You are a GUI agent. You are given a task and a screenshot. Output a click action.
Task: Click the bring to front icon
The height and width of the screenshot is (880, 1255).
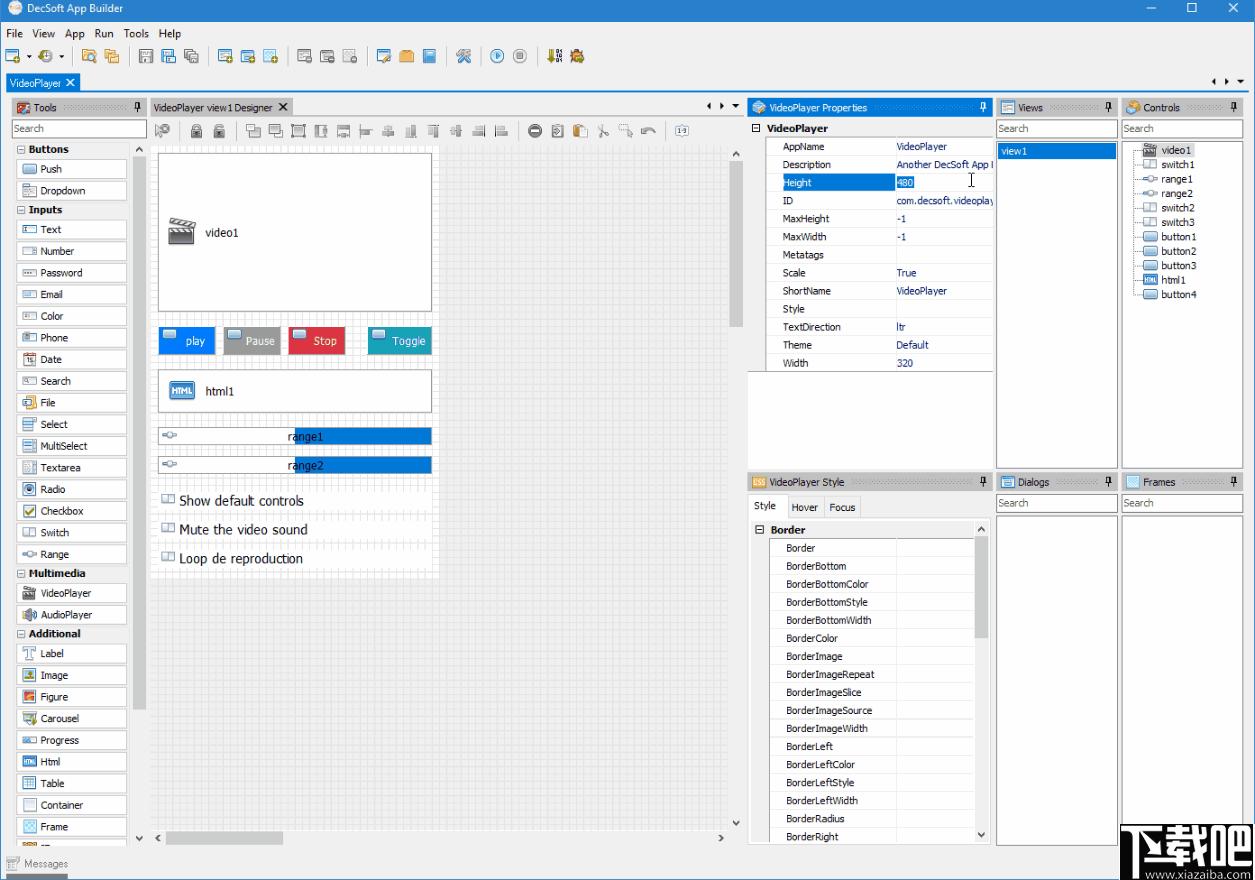(253, 130)
